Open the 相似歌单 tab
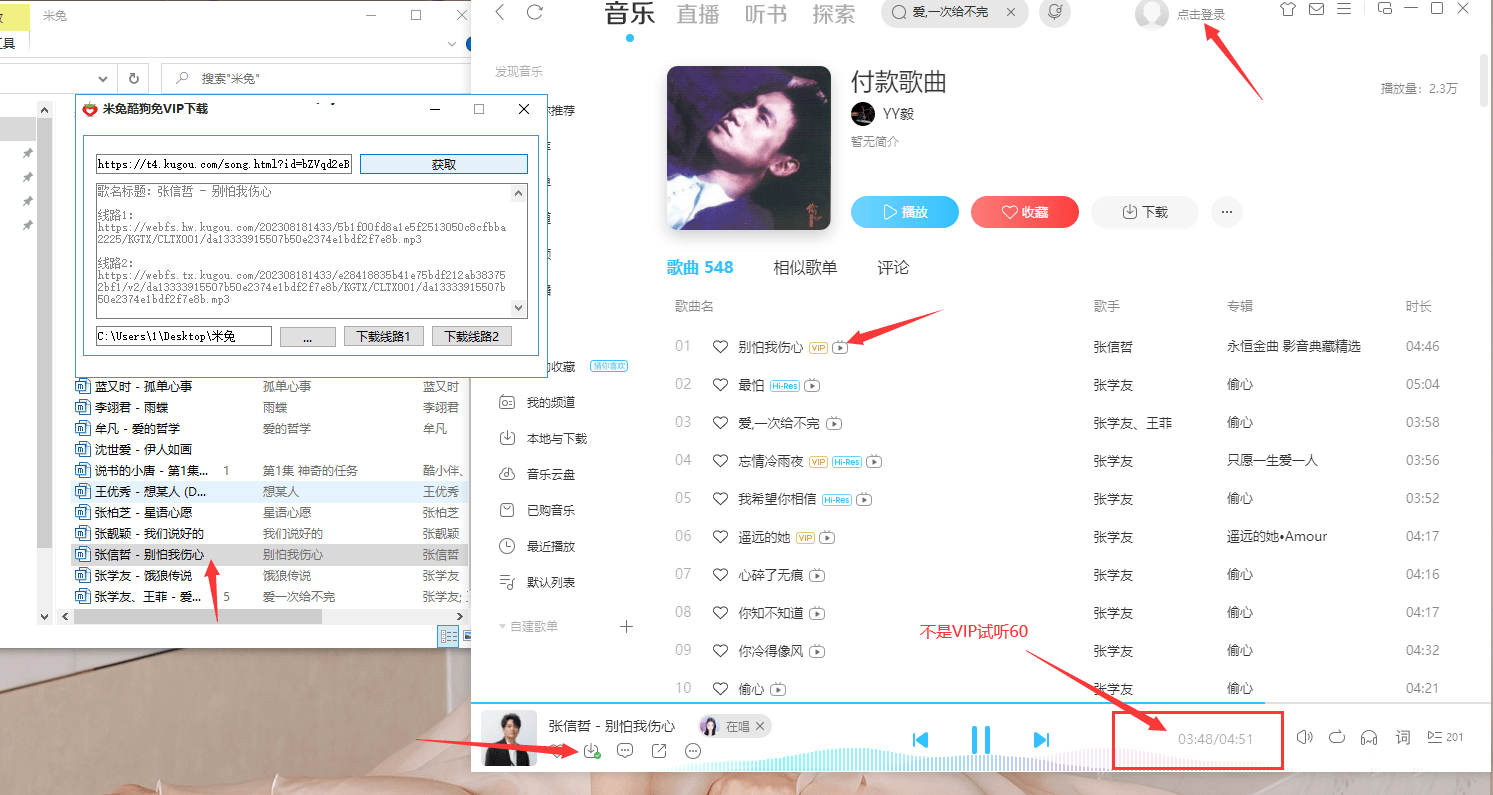This screenshot has height=795, width=1493. 805,267
